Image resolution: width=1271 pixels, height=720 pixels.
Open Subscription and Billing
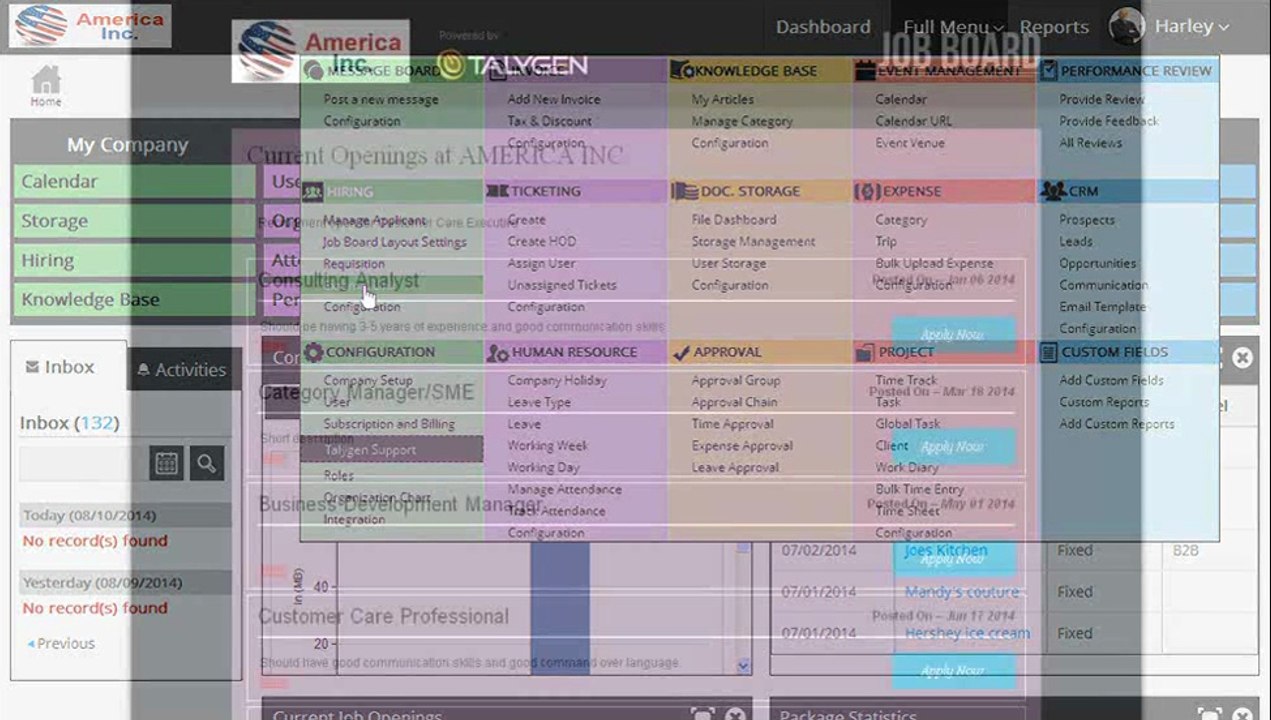coord(389,424)
